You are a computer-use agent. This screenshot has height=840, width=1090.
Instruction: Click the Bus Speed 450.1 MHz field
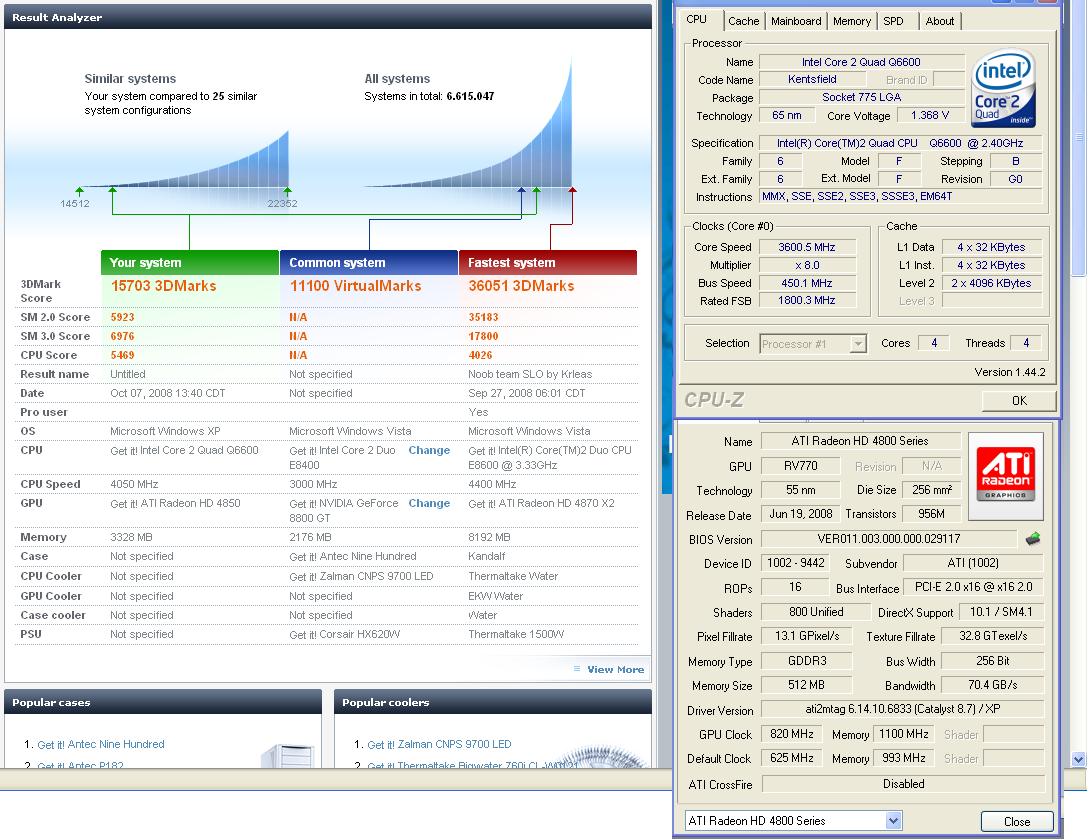pyautogui.click(x=807, y=284)
